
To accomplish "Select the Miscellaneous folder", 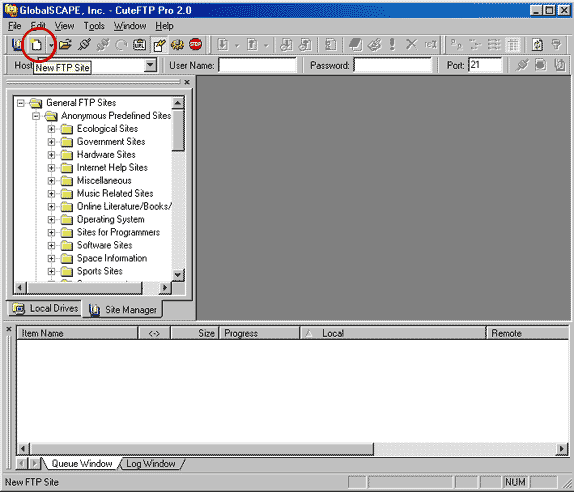I will coord(104,181).
